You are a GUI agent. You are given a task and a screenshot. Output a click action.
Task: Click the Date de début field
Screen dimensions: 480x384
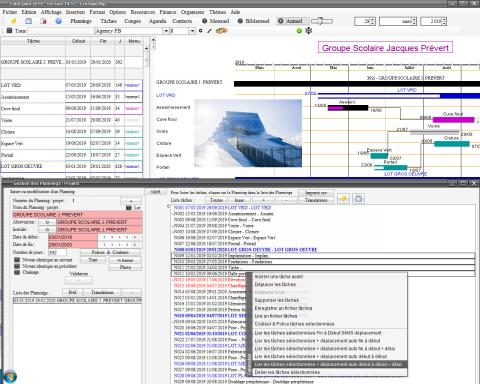[73, 237]
